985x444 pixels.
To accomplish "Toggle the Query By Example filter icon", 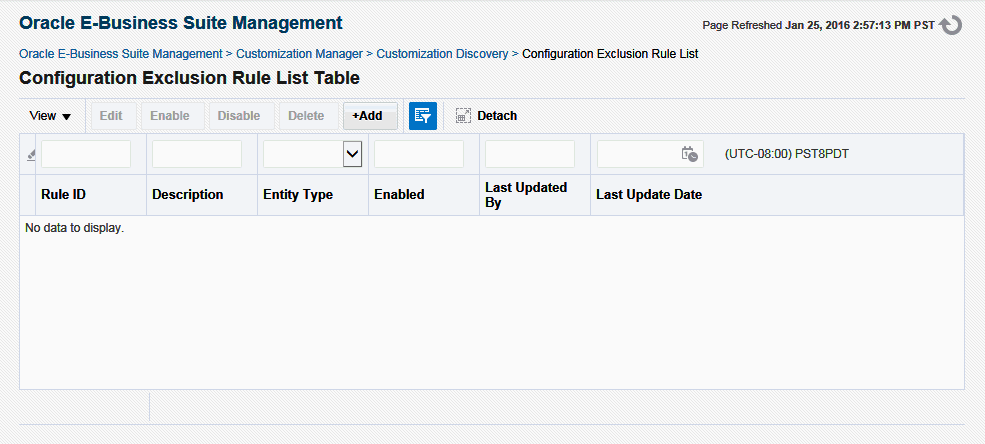I will 423,116.
